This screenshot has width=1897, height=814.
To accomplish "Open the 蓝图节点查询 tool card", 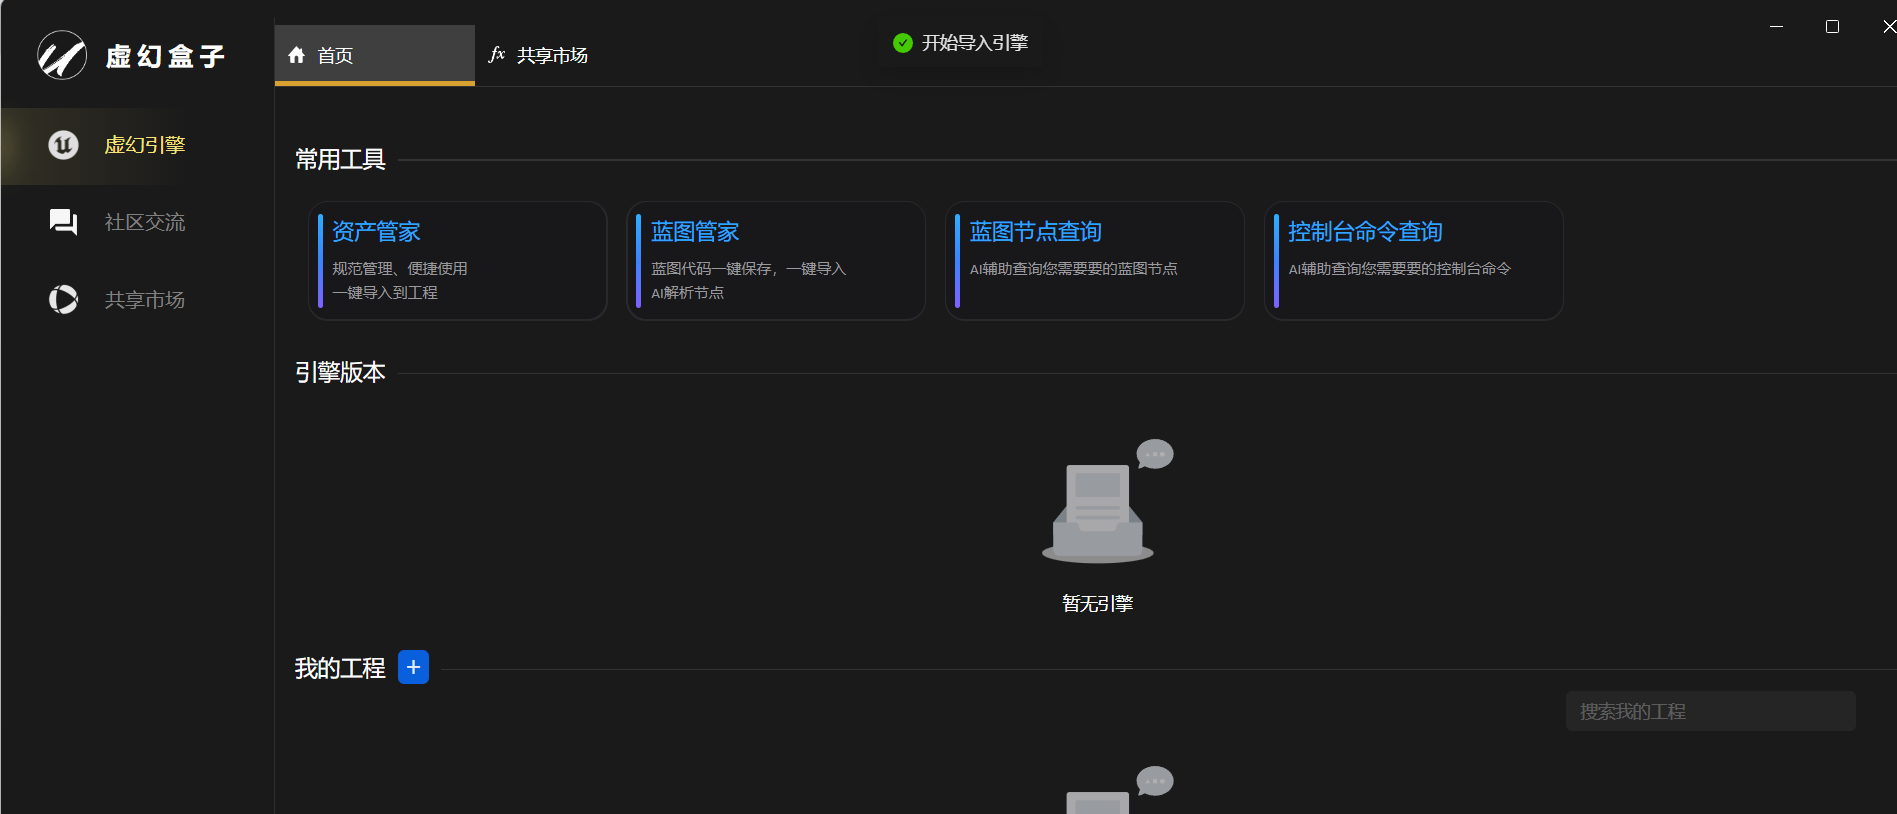I will [1095, 261].
